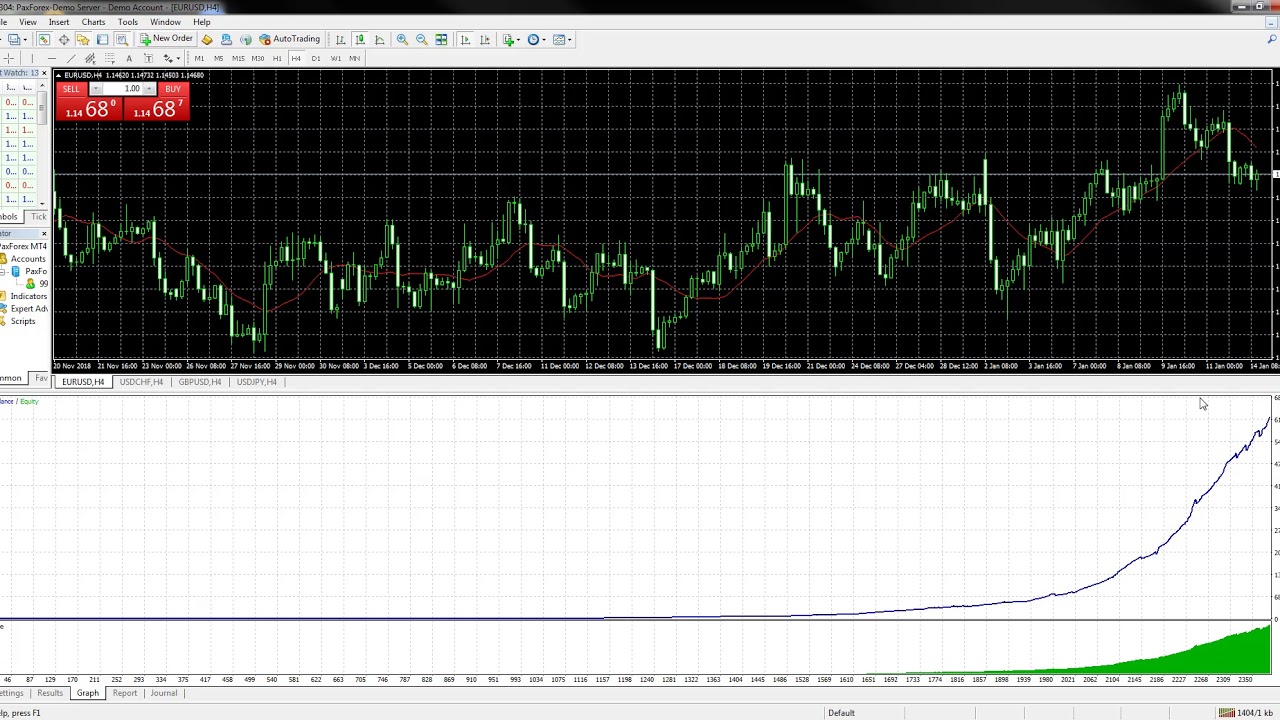Image resolution: width=1280 pixels, height=720 pixels.
Task: Switch to M15 timeframe
Action: click(238, 58)
